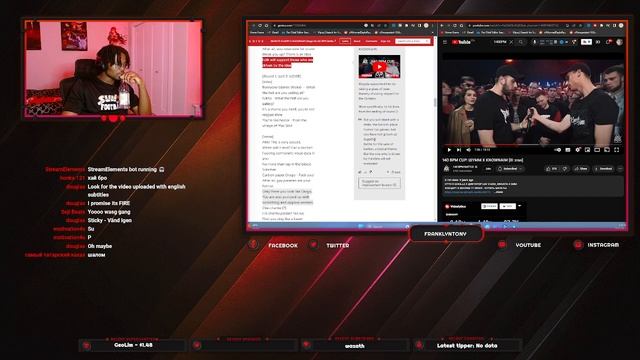Screen dimensions: 640x360
Task: Seek on YouTube video progress bar
Action: [533, 144]
